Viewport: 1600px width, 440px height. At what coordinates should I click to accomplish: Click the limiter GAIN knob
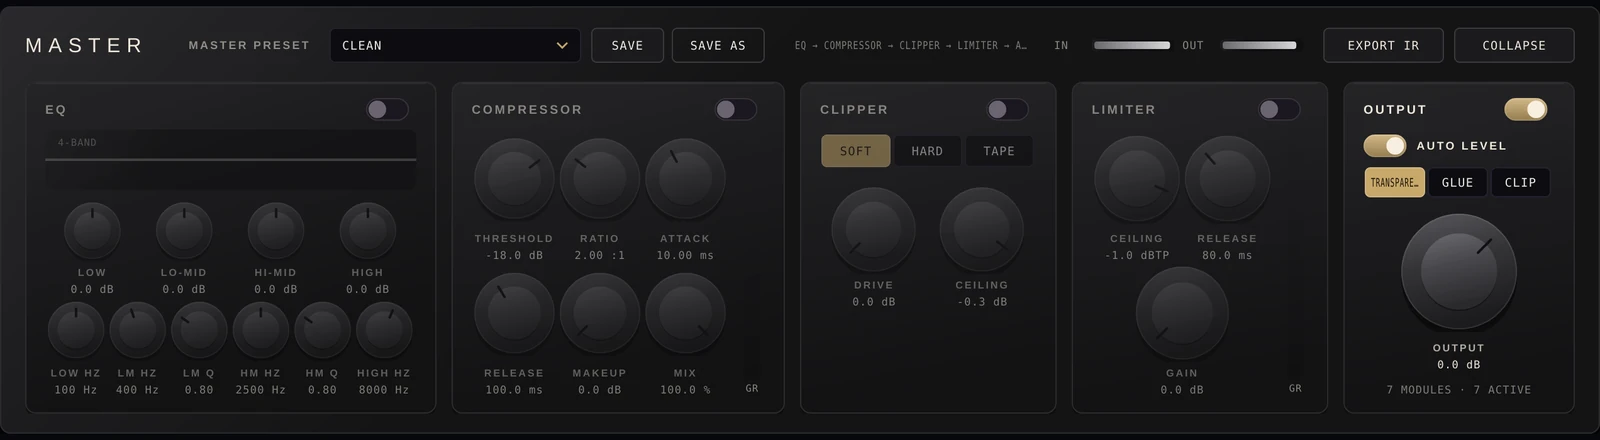pos(1182,312)
